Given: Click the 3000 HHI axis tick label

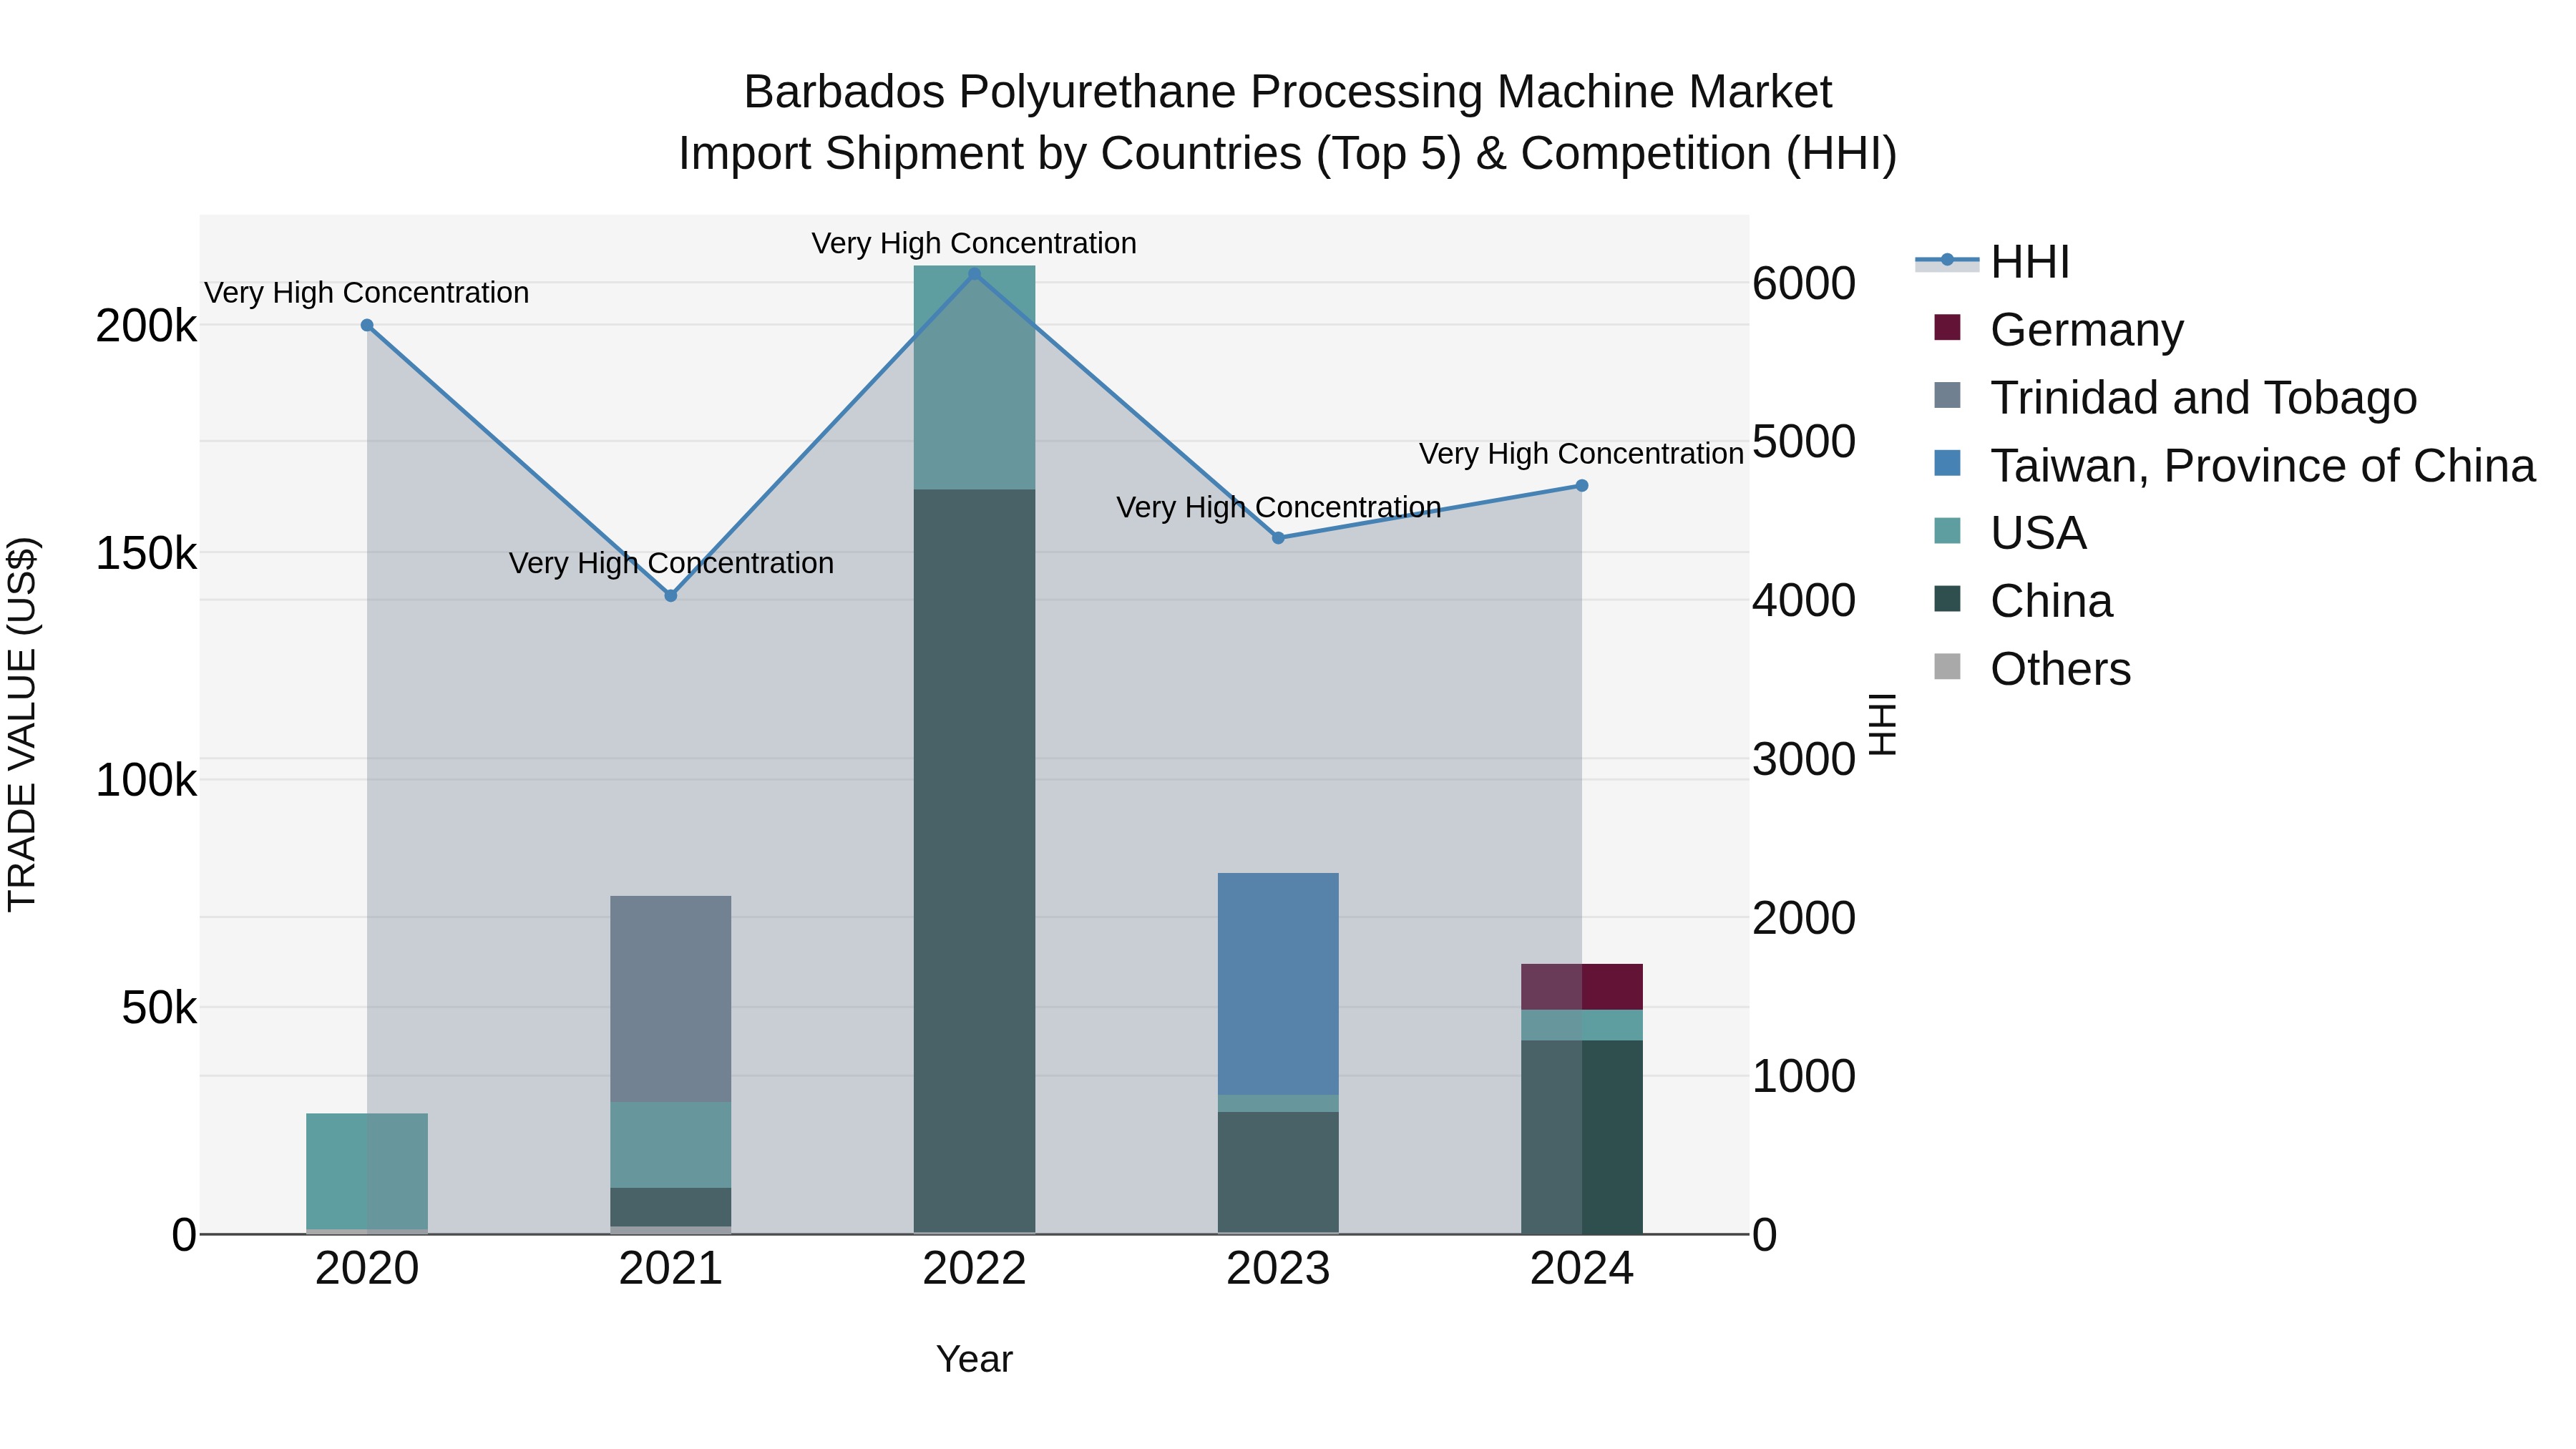Looking at the screenshot, I should click(1804, 759).
